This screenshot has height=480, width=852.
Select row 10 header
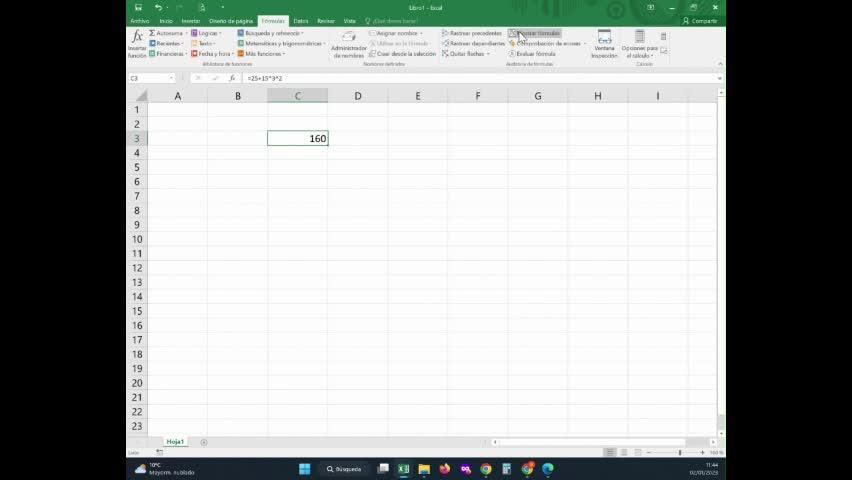(137, 239)
